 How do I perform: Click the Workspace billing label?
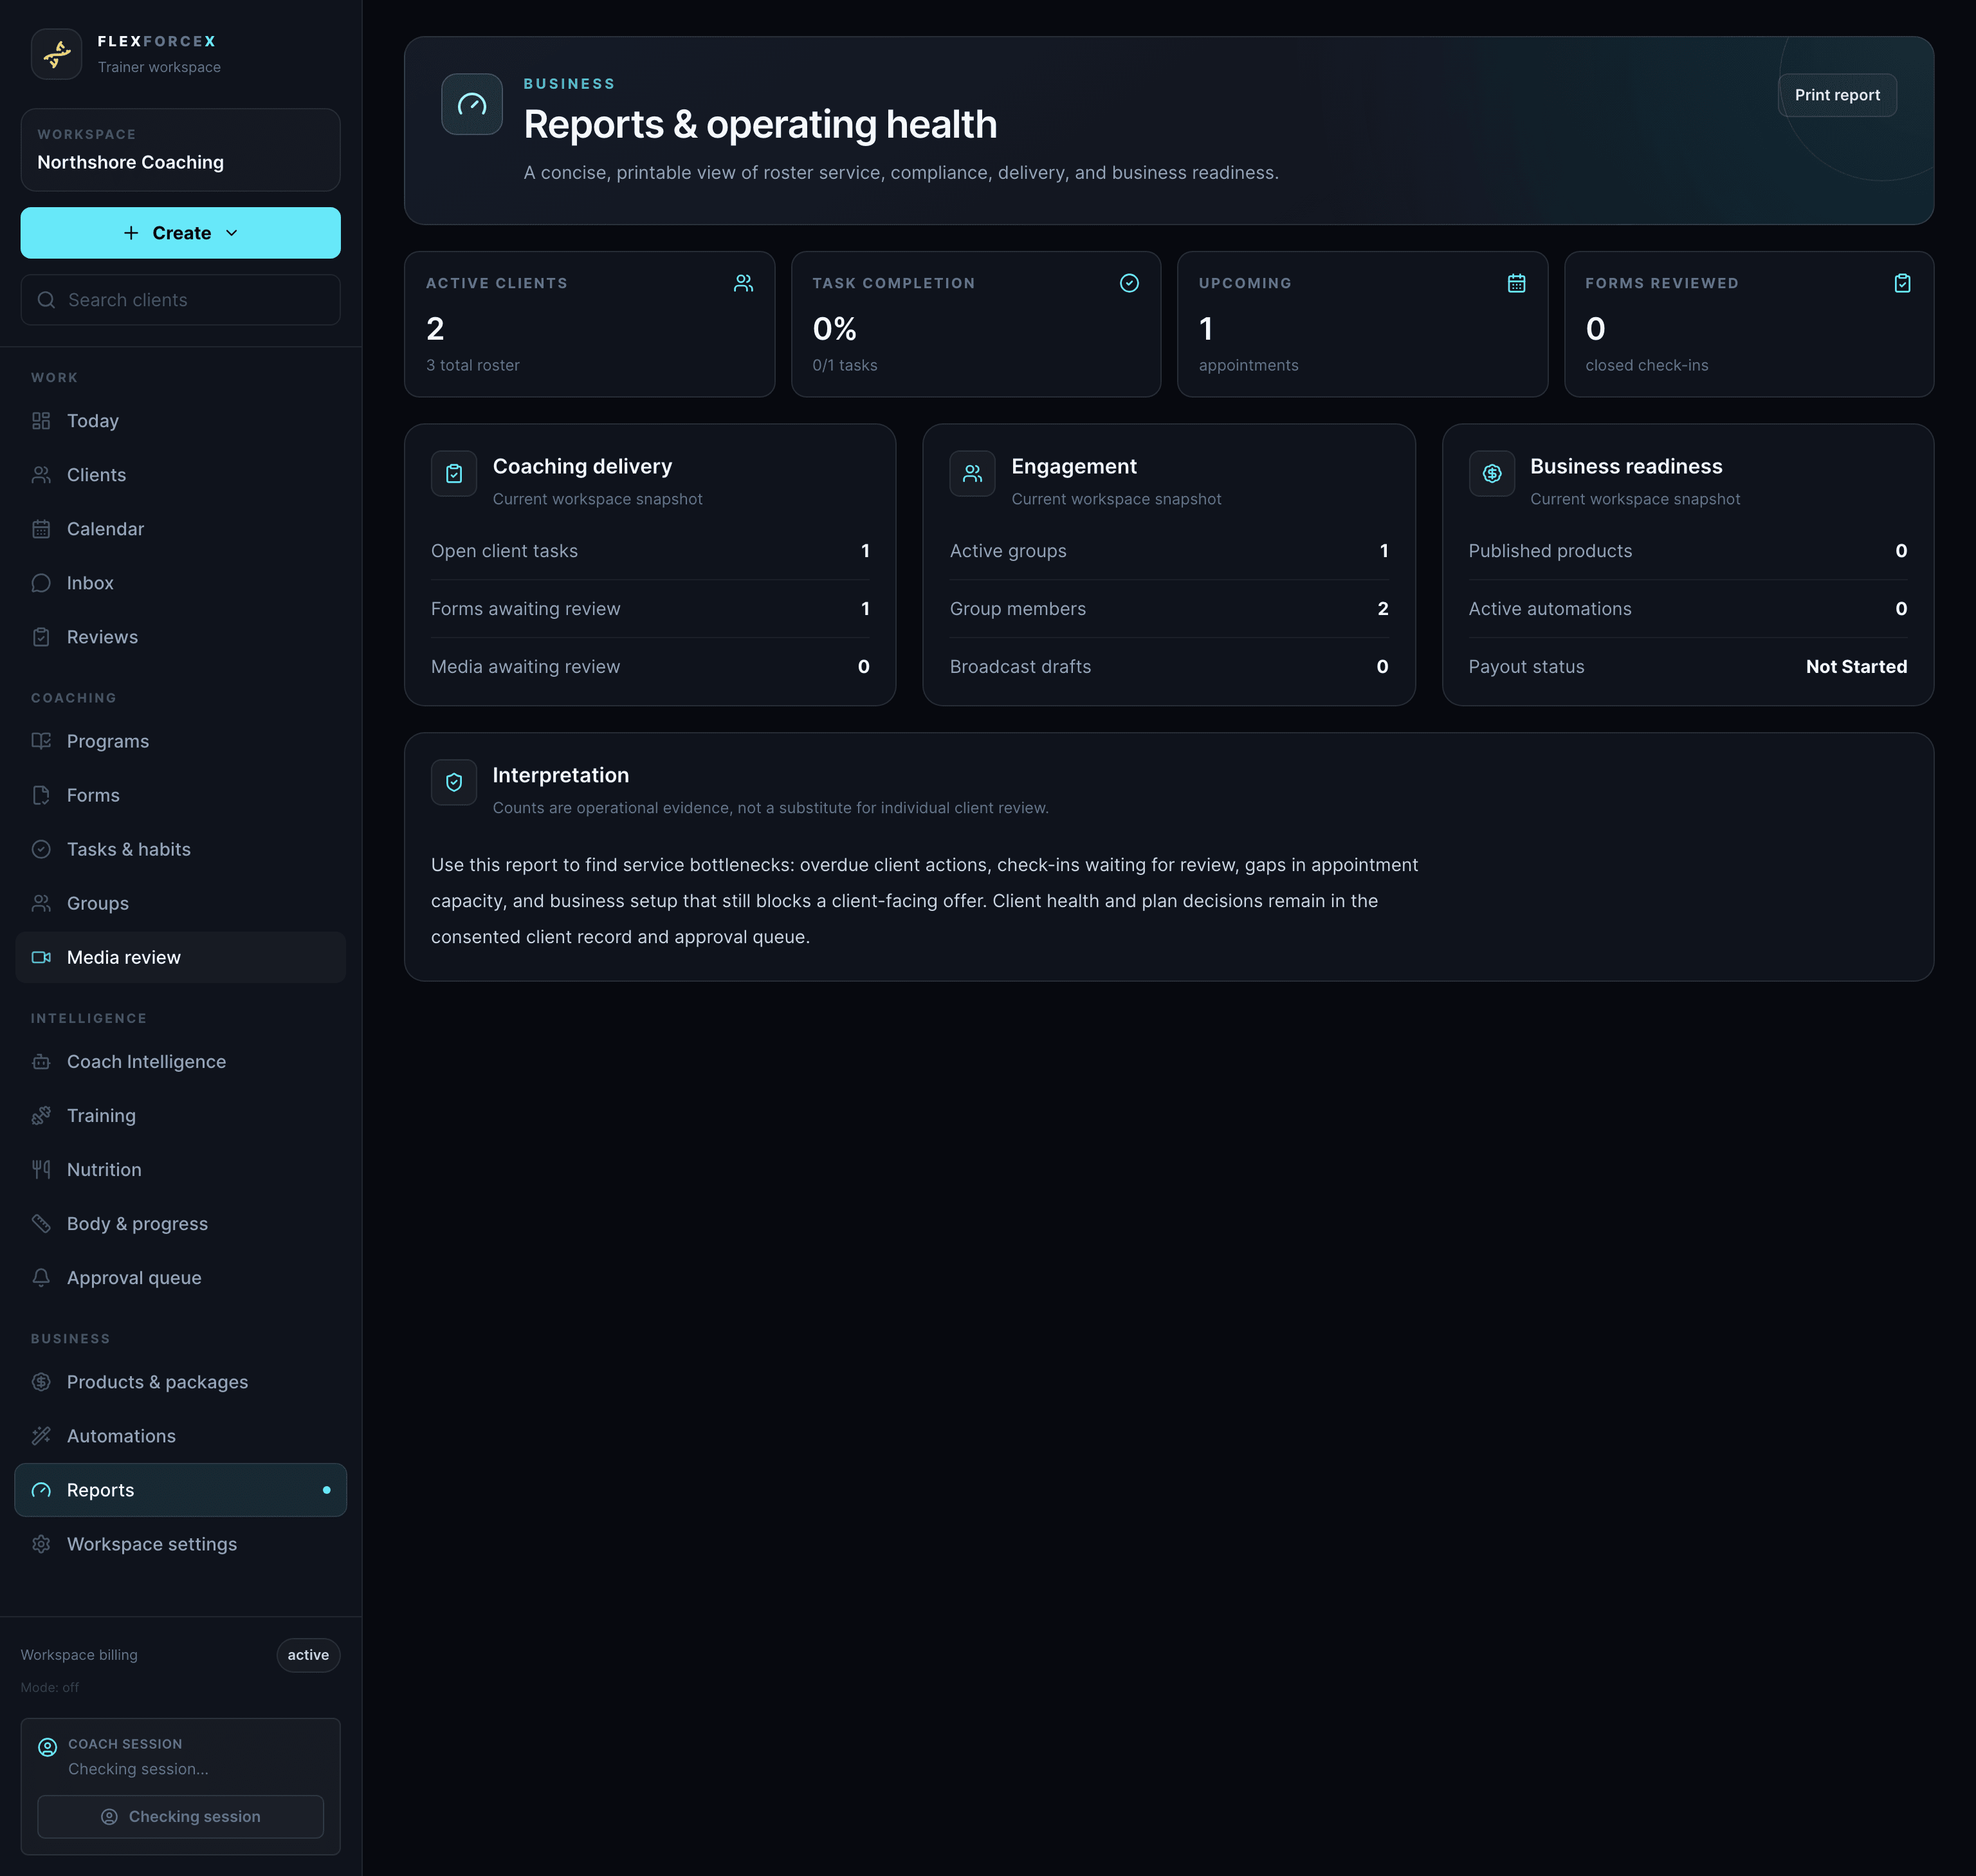pyautogui.click(x=79, y=1655)
